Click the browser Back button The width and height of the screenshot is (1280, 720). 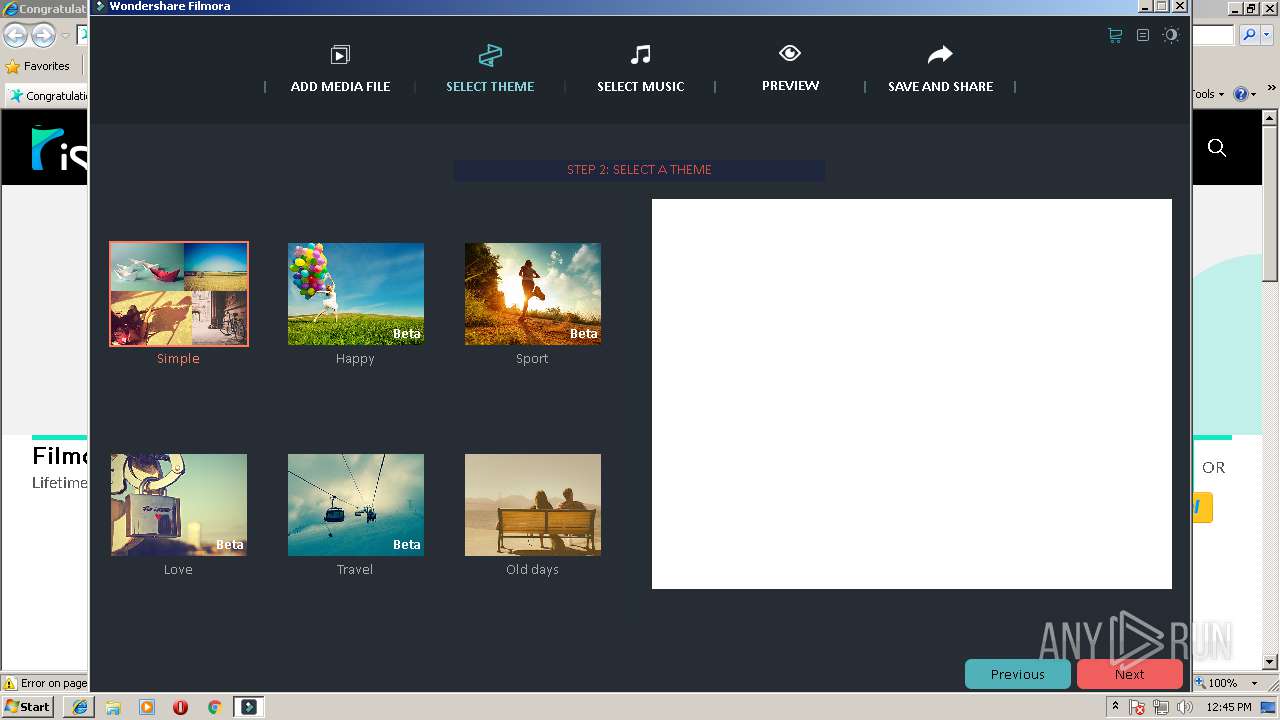click(x=15, y=36)
